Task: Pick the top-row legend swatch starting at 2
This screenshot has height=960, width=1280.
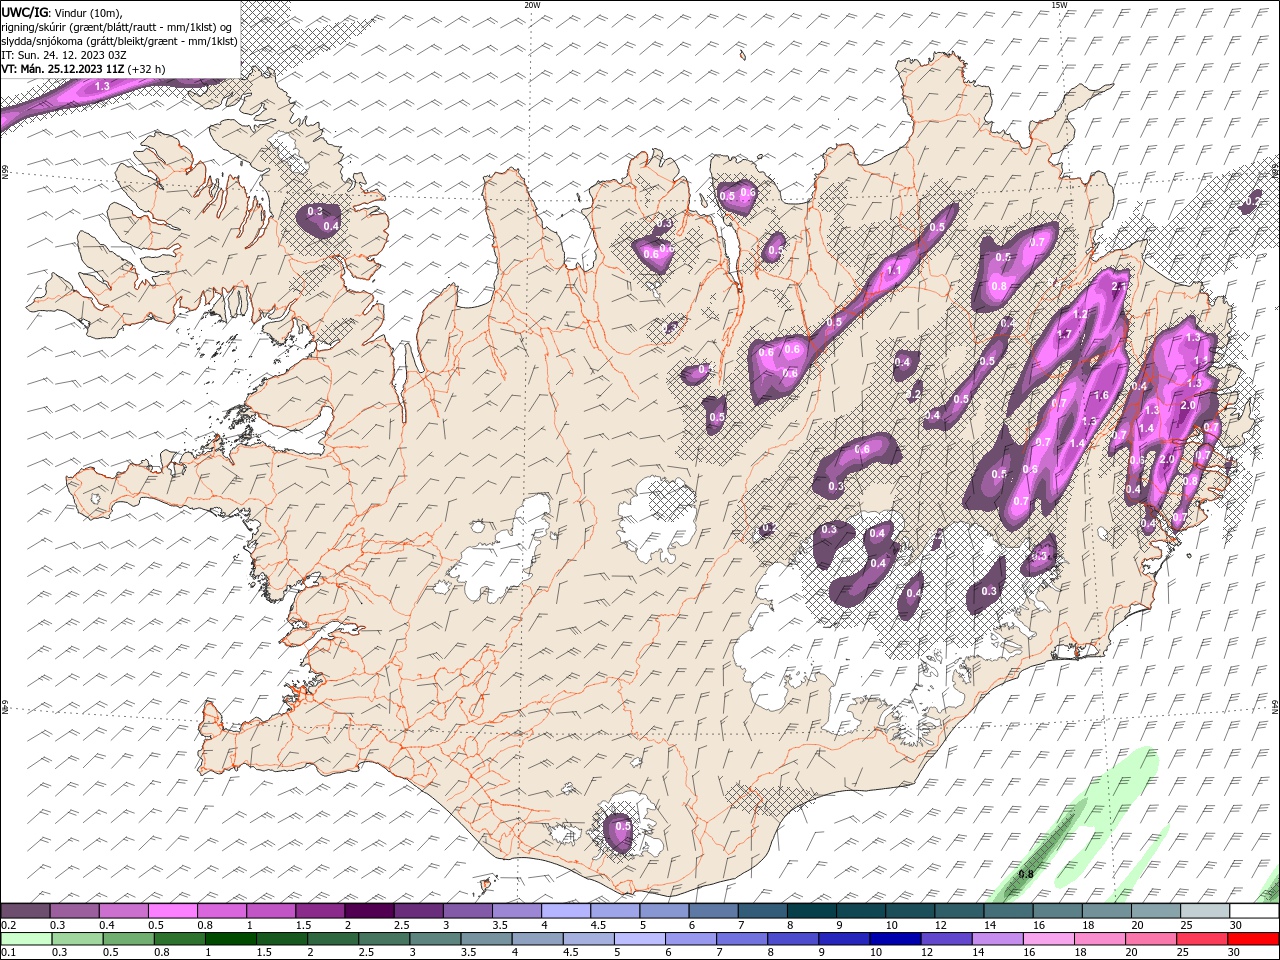Action: (369, 911)
